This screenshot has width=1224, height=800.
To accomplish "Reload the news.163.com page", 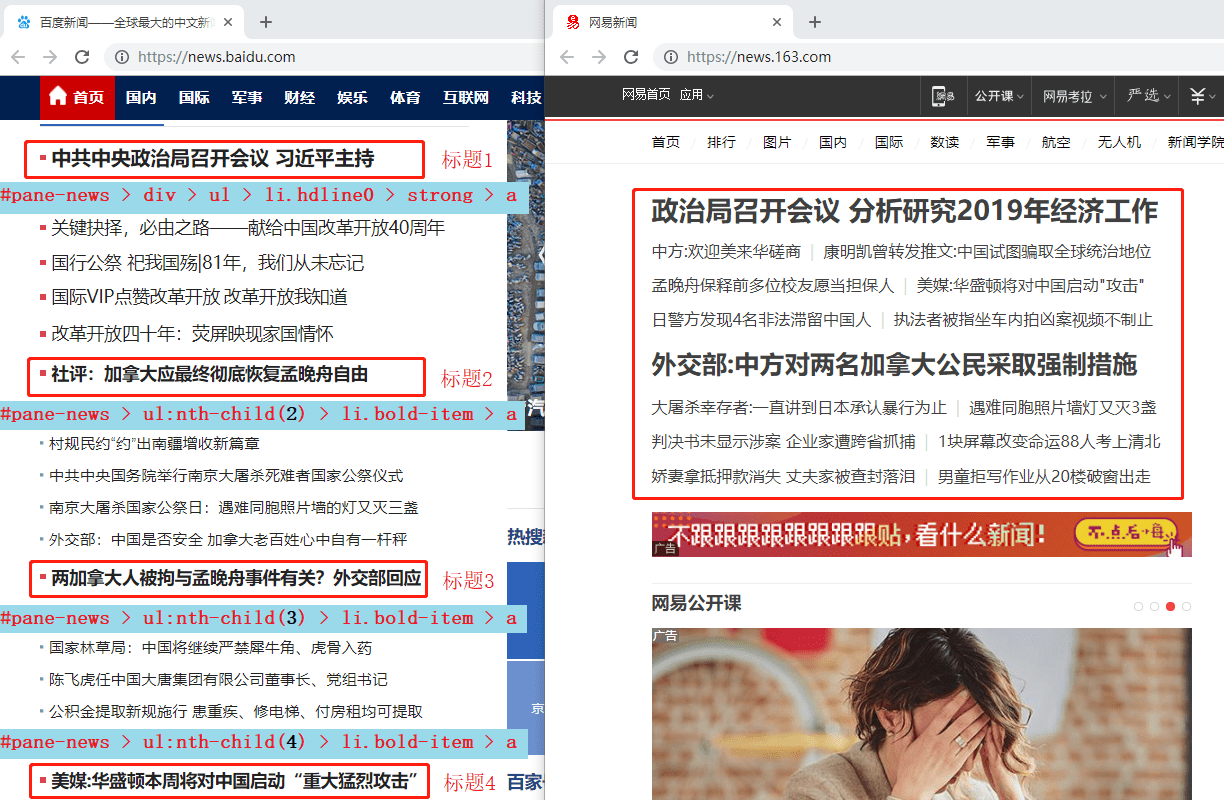I will 631,57.
